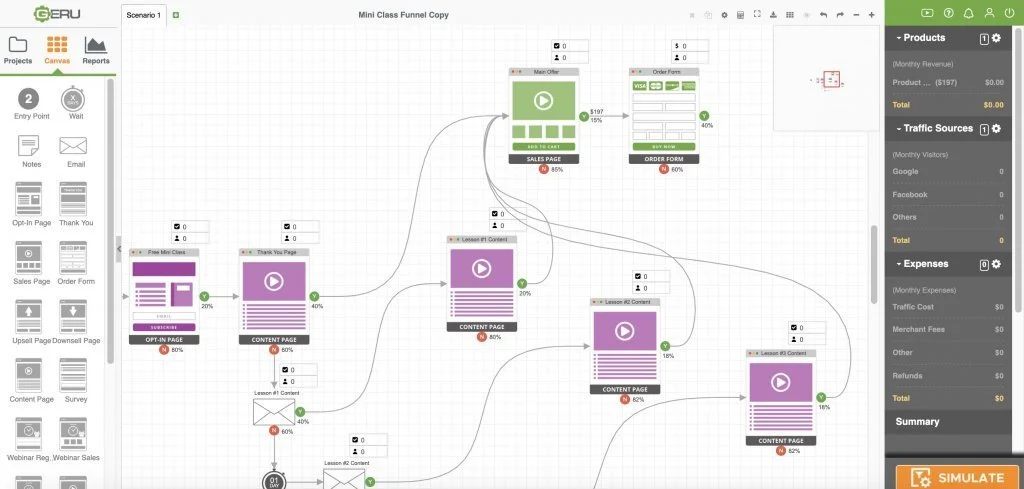Collapse left palette with side arrow handle

119,249
